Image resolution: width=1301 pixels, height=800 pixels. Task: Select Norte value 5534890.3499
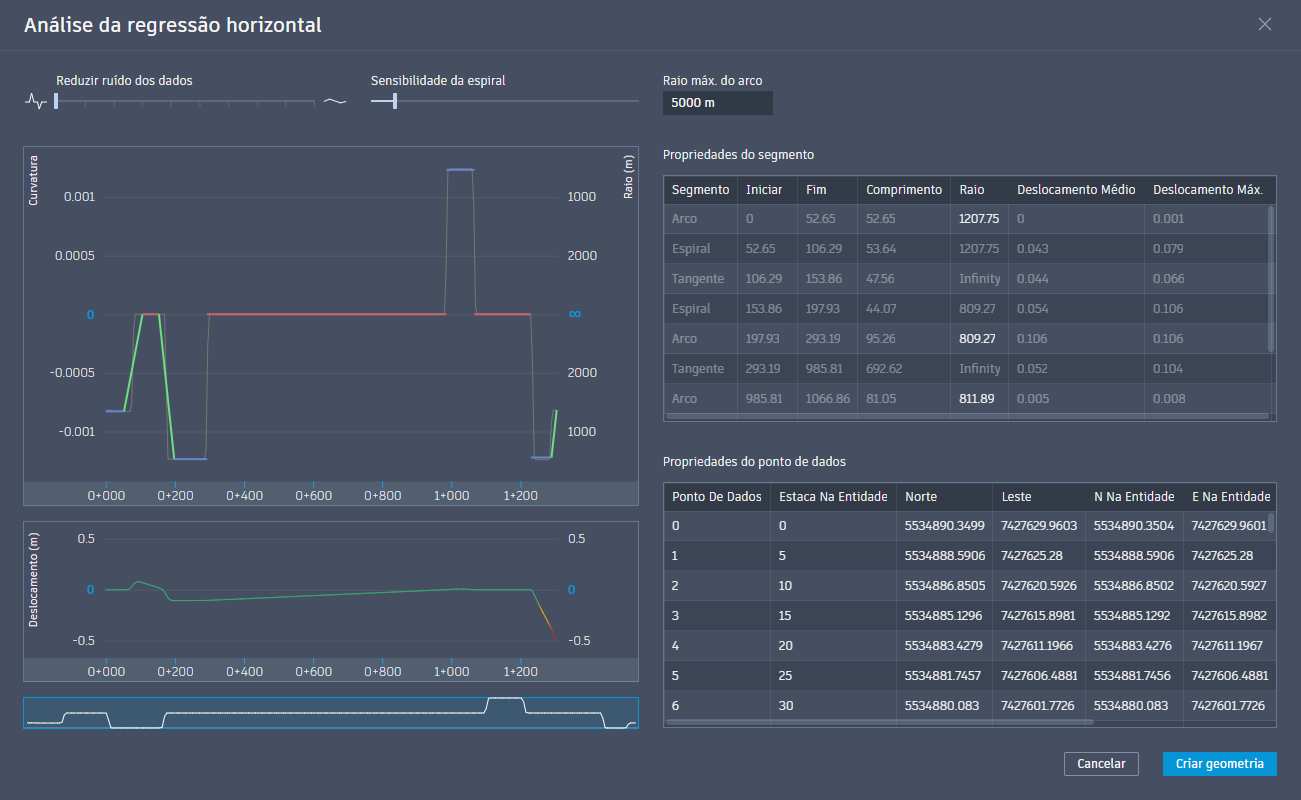tap(944, 526)
